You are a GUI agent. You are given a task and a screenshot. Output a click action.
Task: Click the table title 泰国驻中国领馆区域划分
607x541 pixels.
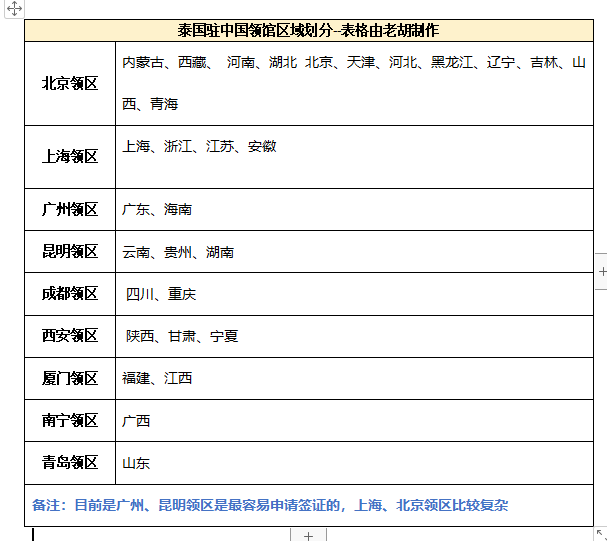click(255, 31)
